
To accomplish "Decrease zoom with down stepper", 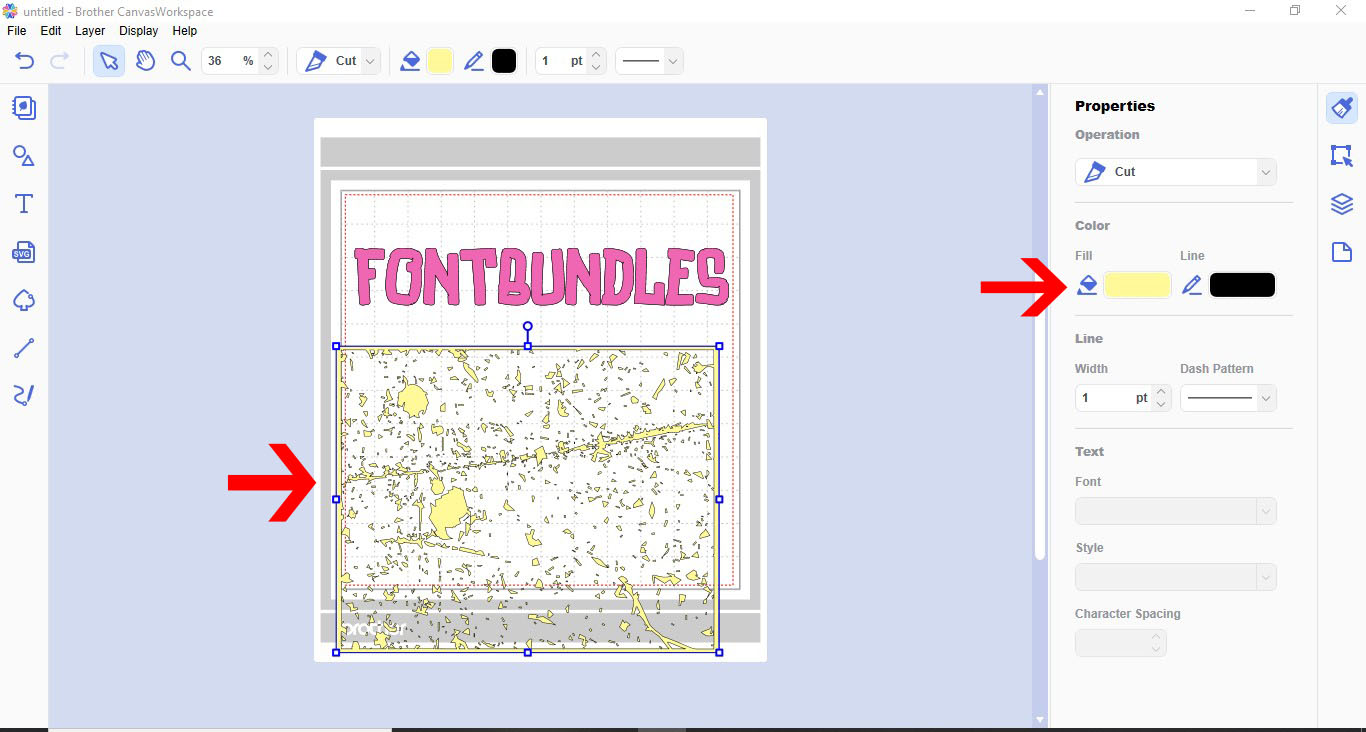I will 268,68.
